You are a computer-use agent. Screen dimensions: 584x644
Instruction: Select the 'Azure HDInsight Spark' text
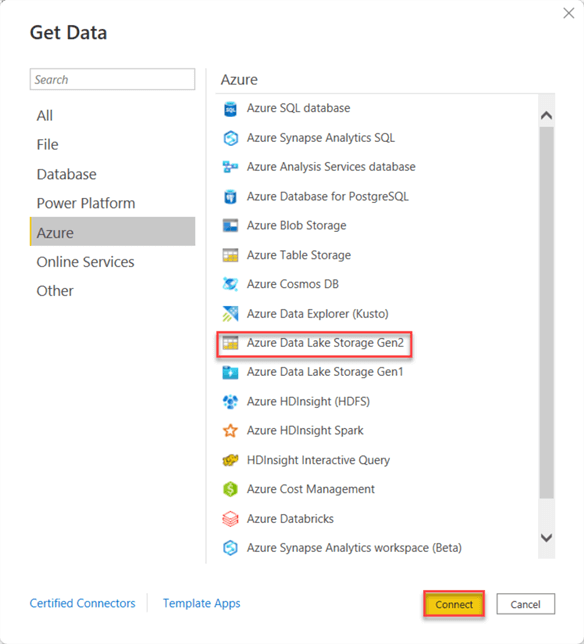[305, 430]
